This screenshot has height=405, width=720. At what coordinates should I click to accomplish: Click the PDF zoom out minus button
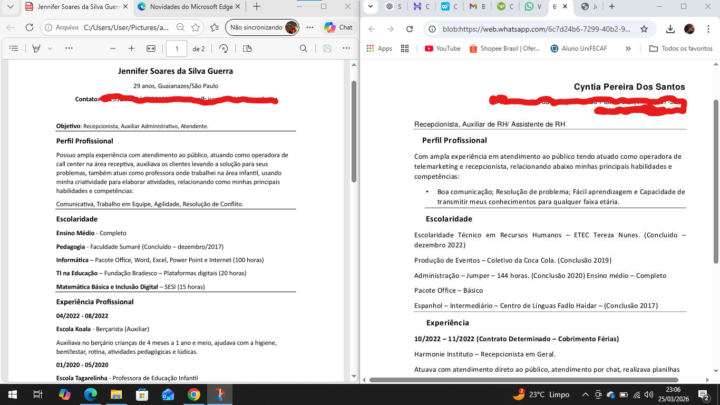(x=114, y=47)
